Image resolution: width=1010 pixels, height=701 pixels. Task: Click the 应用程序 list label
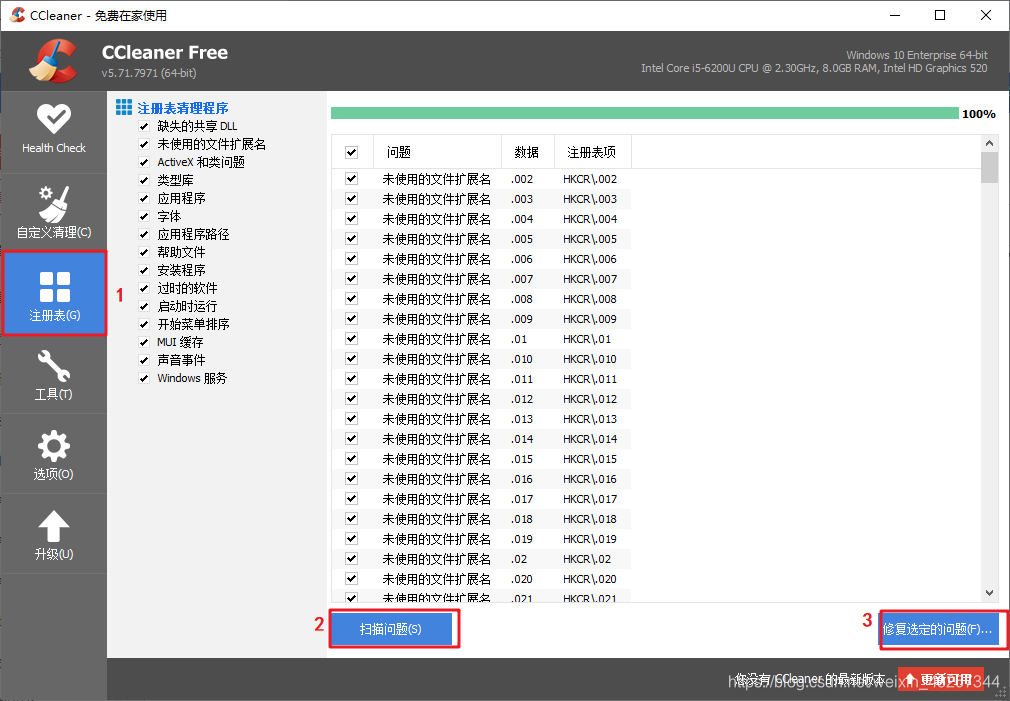click(x=182, y=198)
